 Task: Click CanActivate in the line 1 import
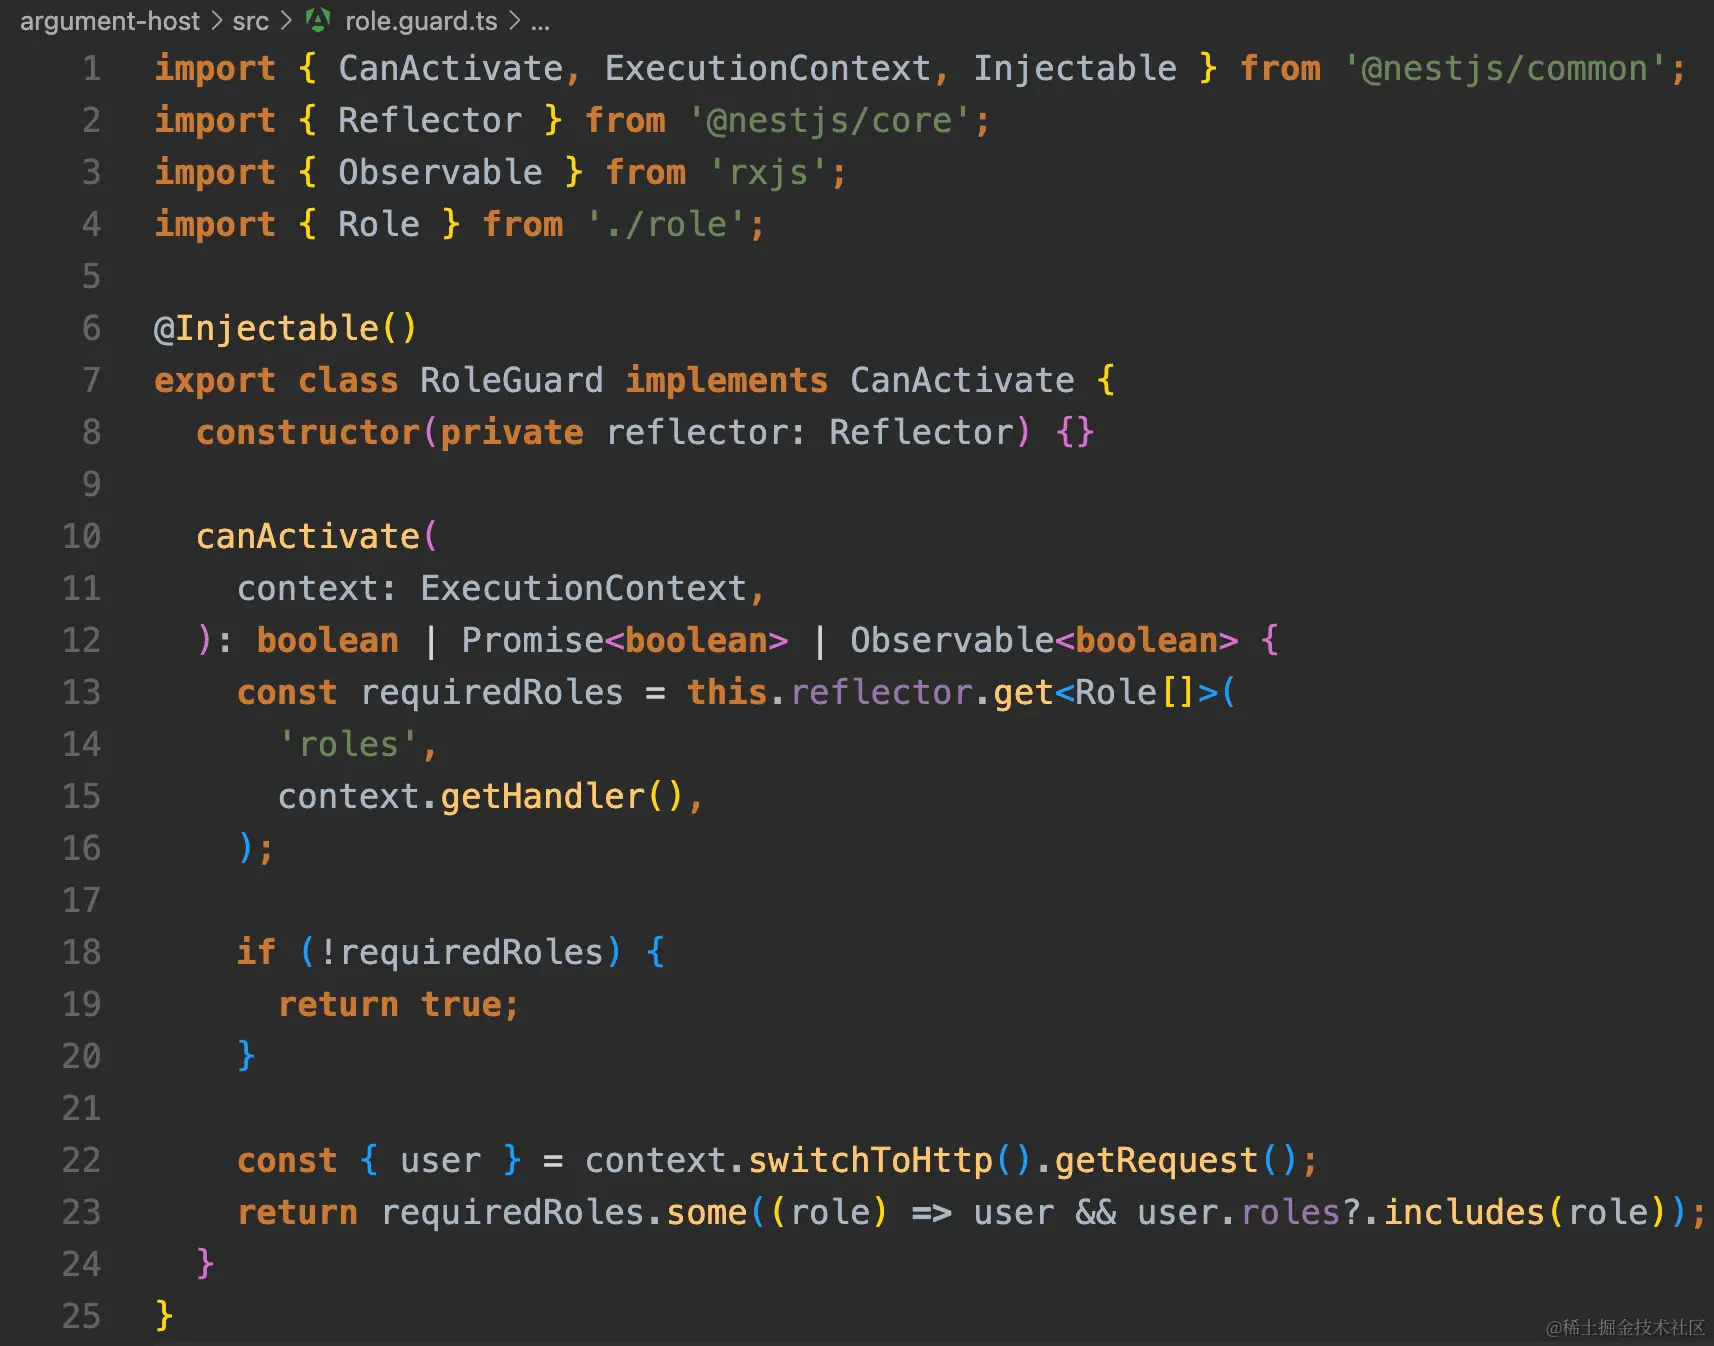coord(450,68)
